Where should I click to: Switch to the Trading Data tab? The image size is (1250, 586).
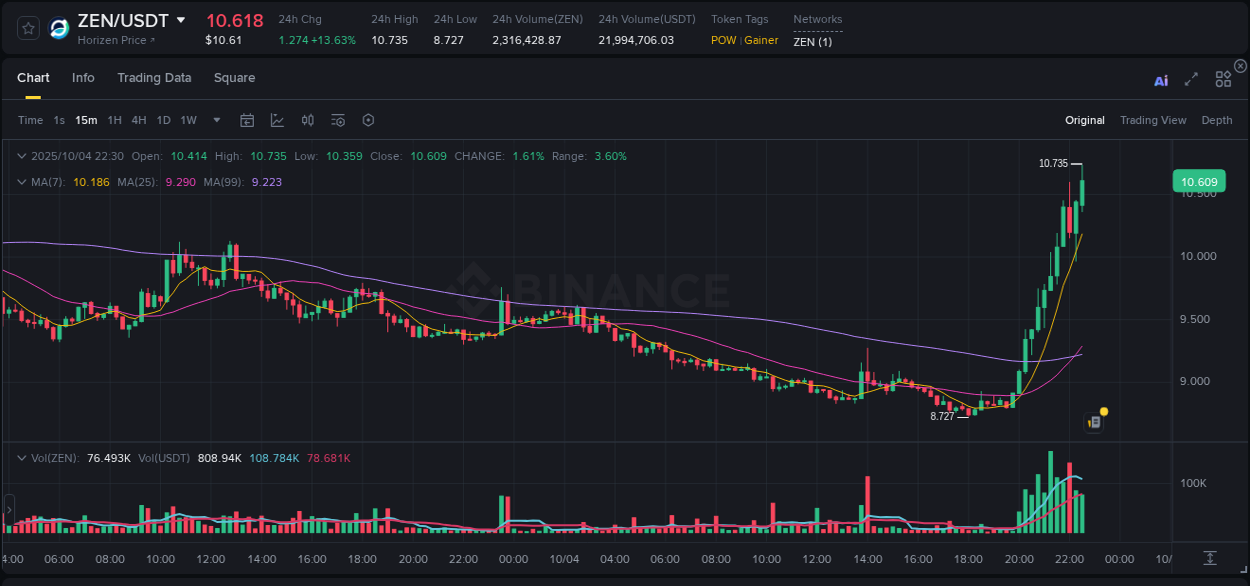pyautogui.click(x=154, y=78)
